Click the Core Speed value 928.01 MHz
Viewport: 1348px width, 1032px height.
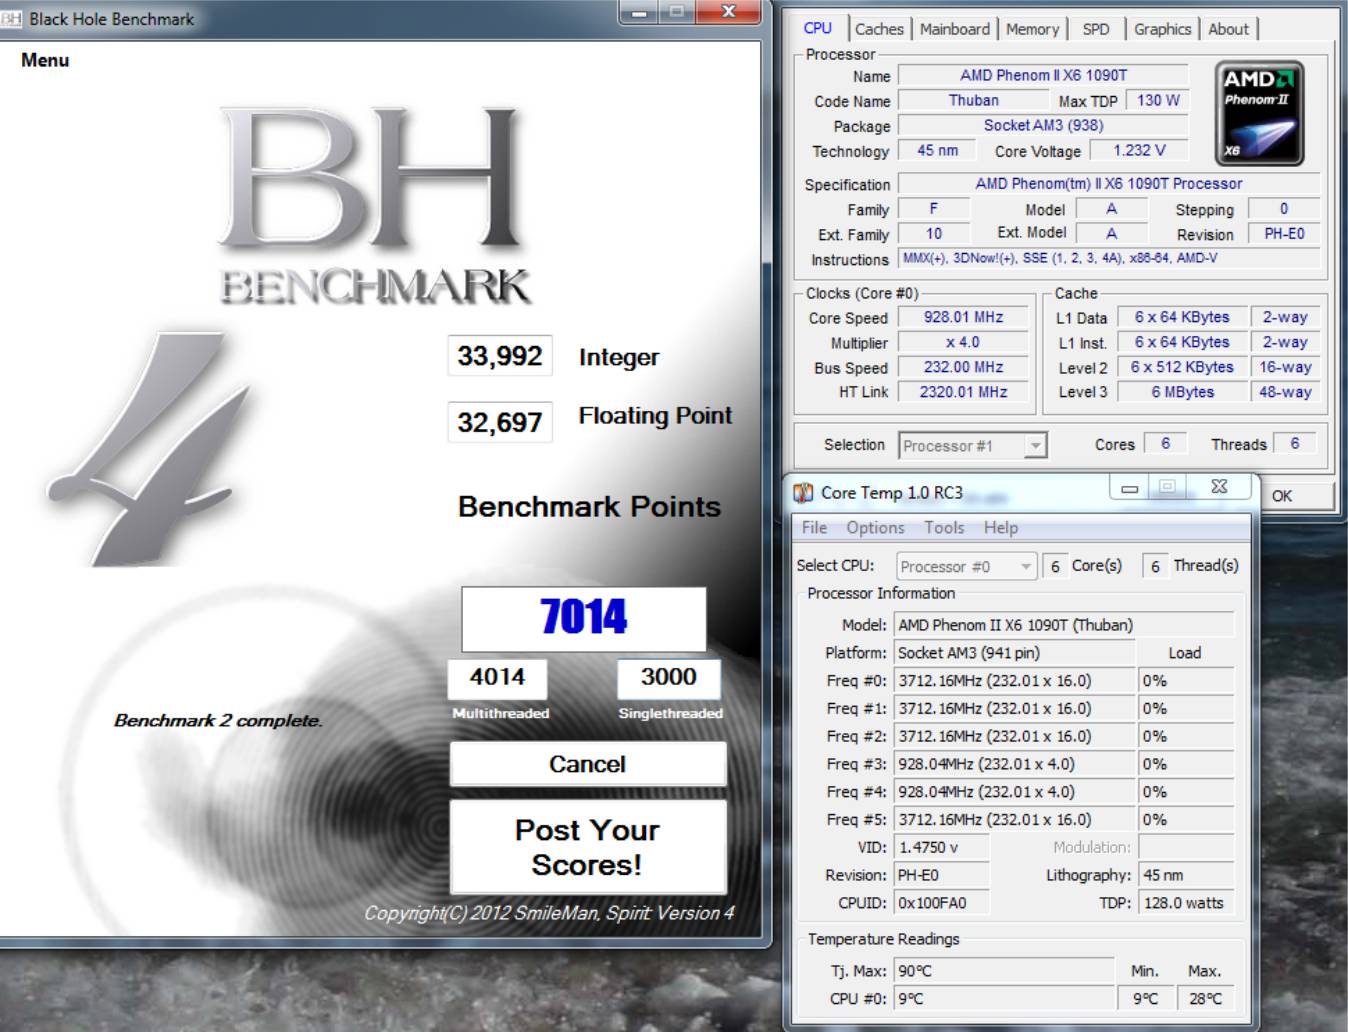tap(963, 317)
